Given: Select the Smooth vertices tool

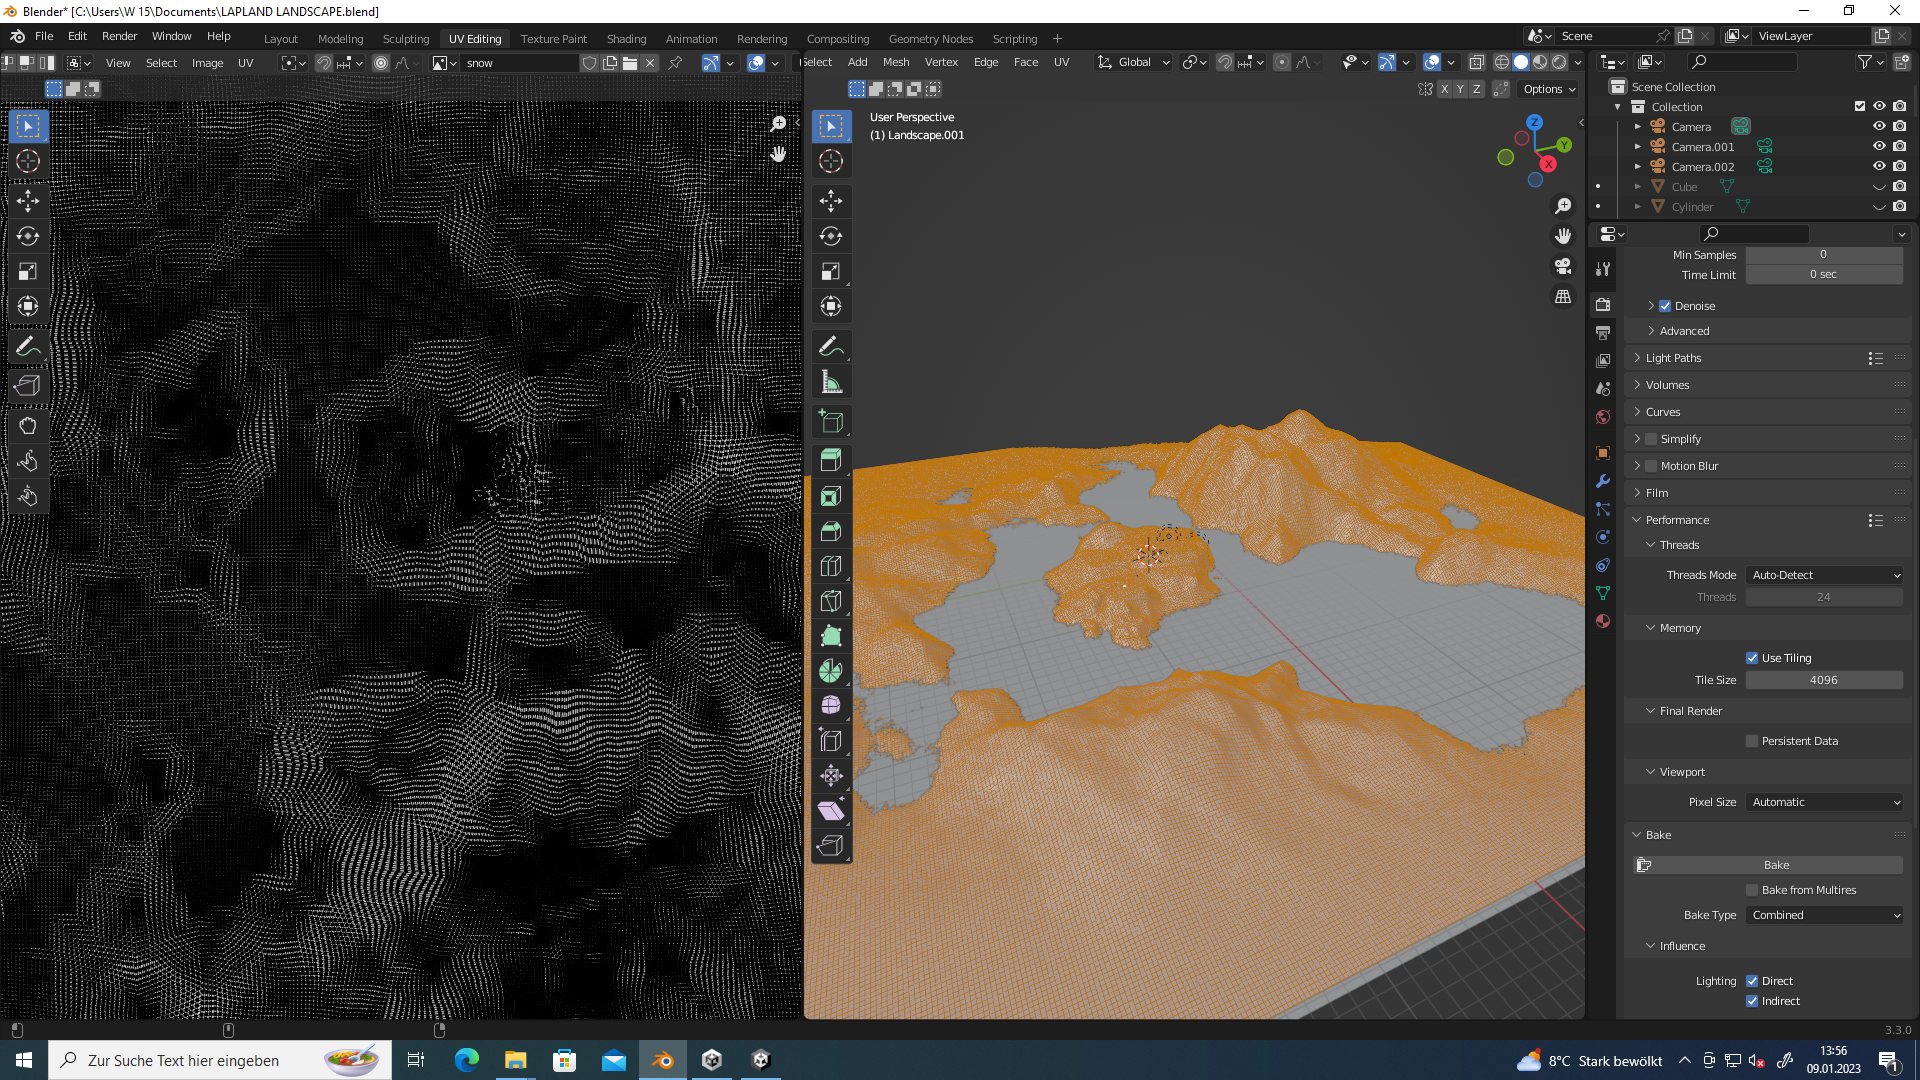Looking at the screenshot, I should tap(831, 705).
